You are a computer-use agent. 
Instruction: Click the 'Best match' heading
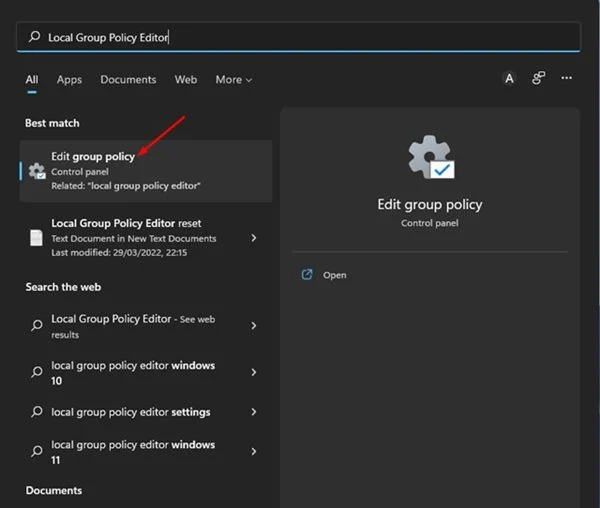pyautogui.click(x=52, y=123)
